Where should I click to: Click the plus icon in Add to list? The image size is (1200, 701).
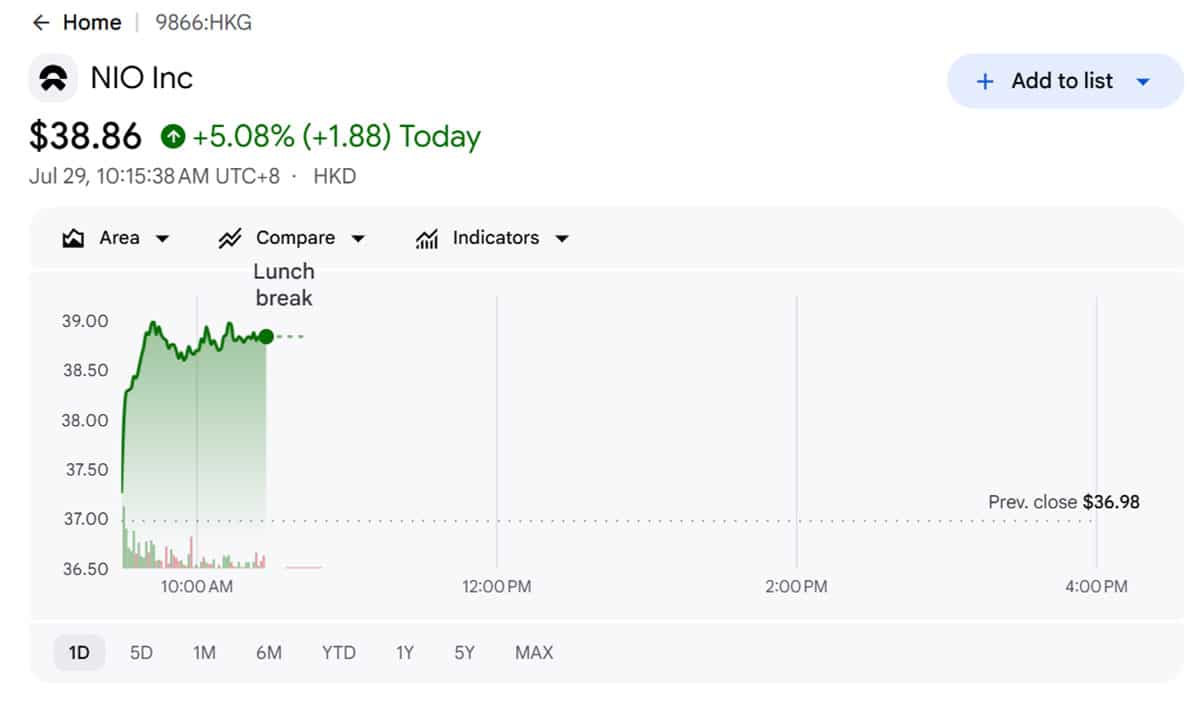[x=985, y=82]
